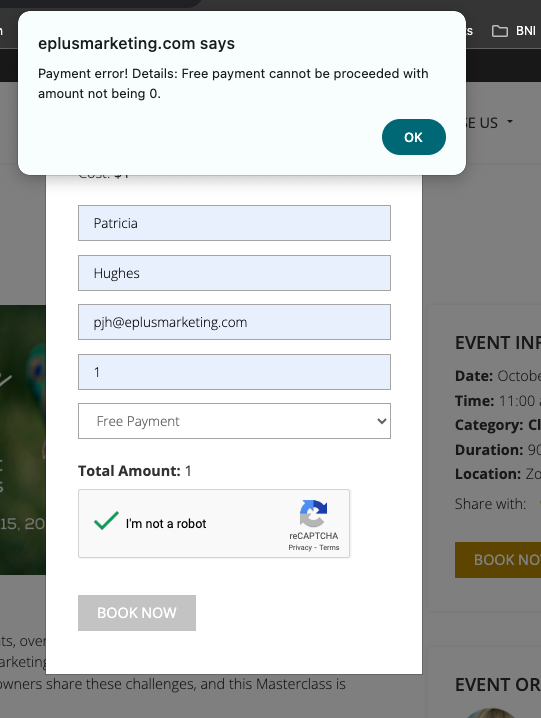Viewport: 541px width, 718px height.
Task: Dismiss the payment error with OK
Action: coord(413,137)
